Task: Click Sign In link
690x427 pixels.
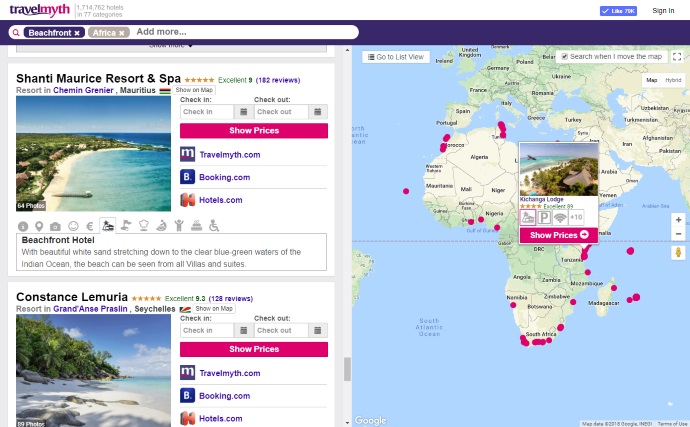Action: (x=663, y=11)
